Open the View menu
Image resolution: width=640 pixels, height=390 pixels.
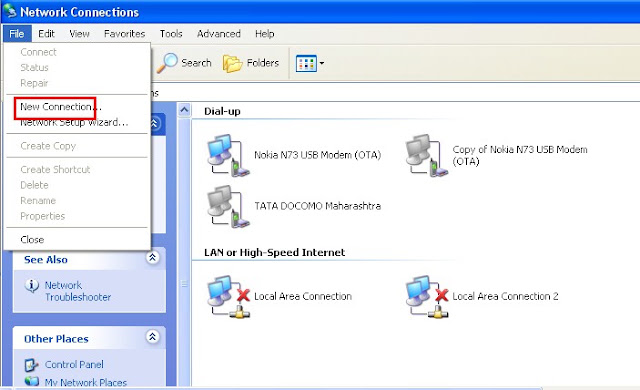click(79, 33)
